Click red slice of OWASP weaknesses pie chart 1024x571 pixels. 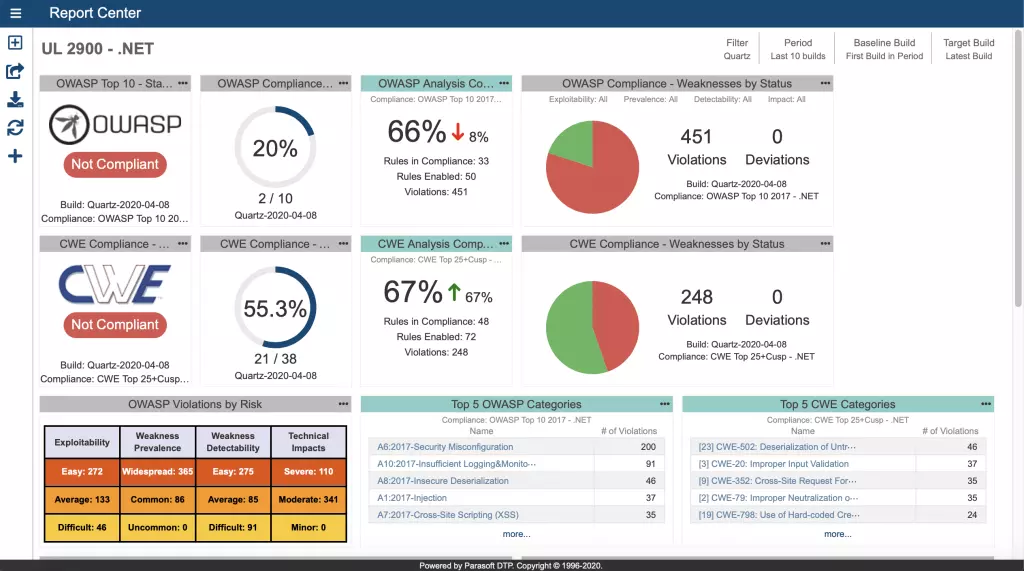tap(598, 180)
